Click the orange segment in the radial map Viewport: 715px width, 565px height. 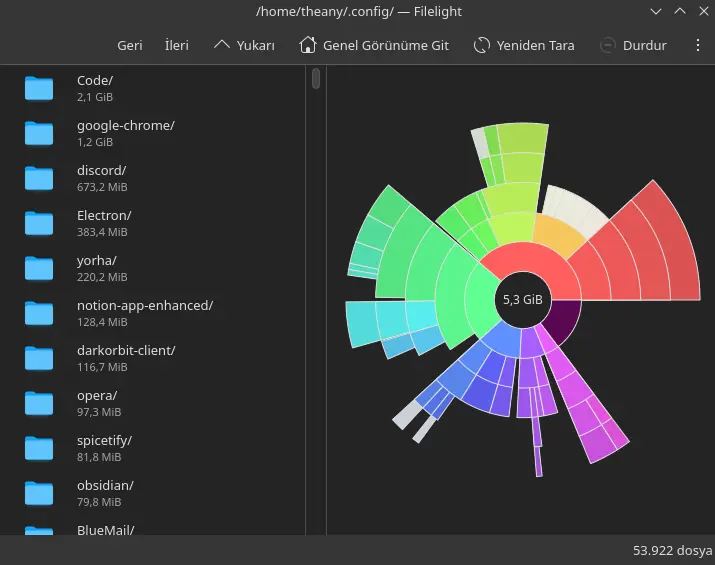[557, 236]
